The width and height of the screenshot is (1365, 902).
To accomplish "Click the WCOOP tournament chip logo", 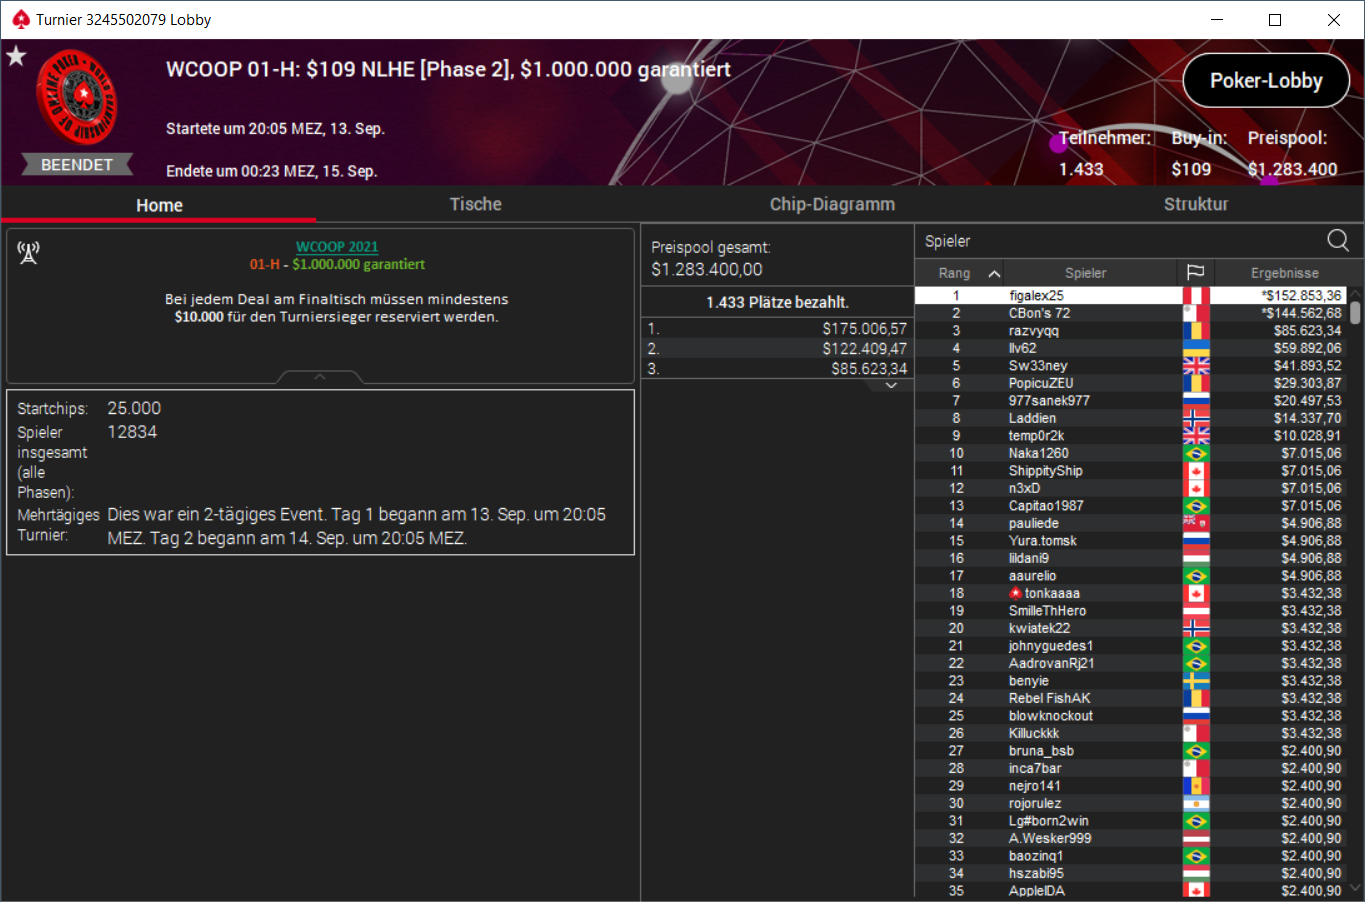I will coord(77,97).
